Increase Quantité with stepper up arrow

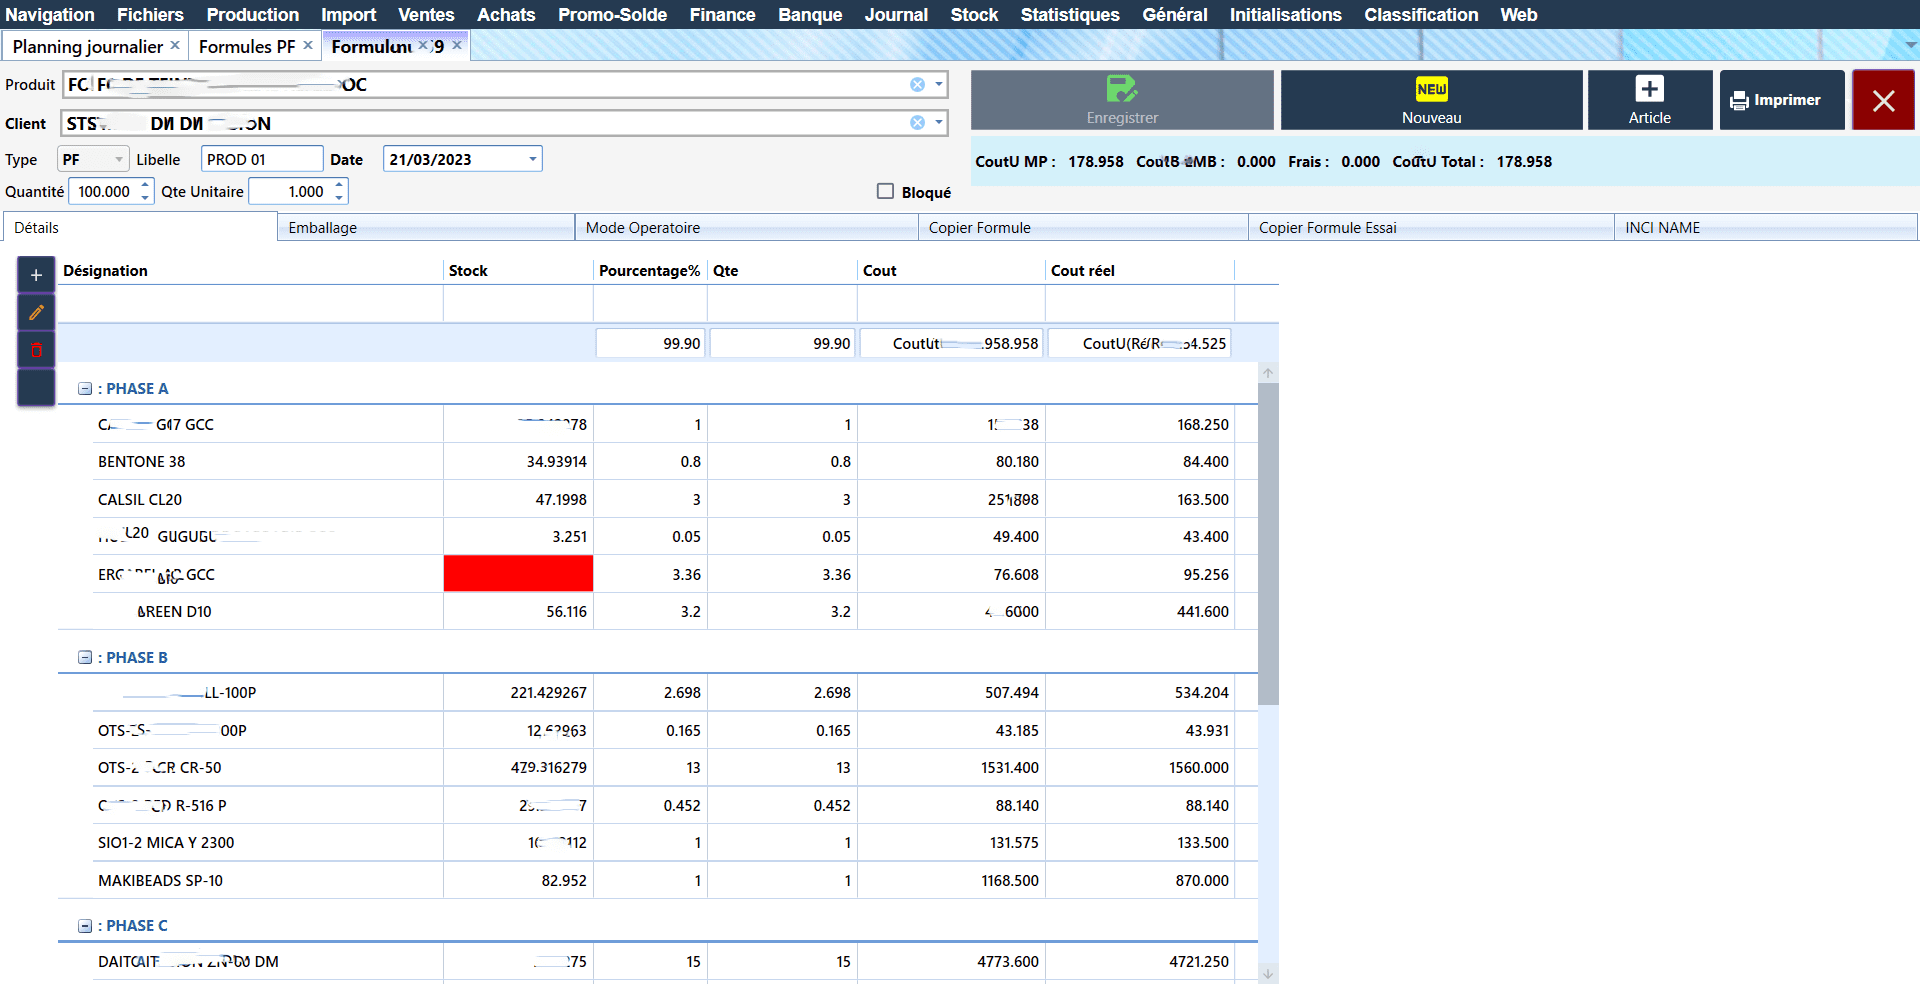tap(146, 185)
